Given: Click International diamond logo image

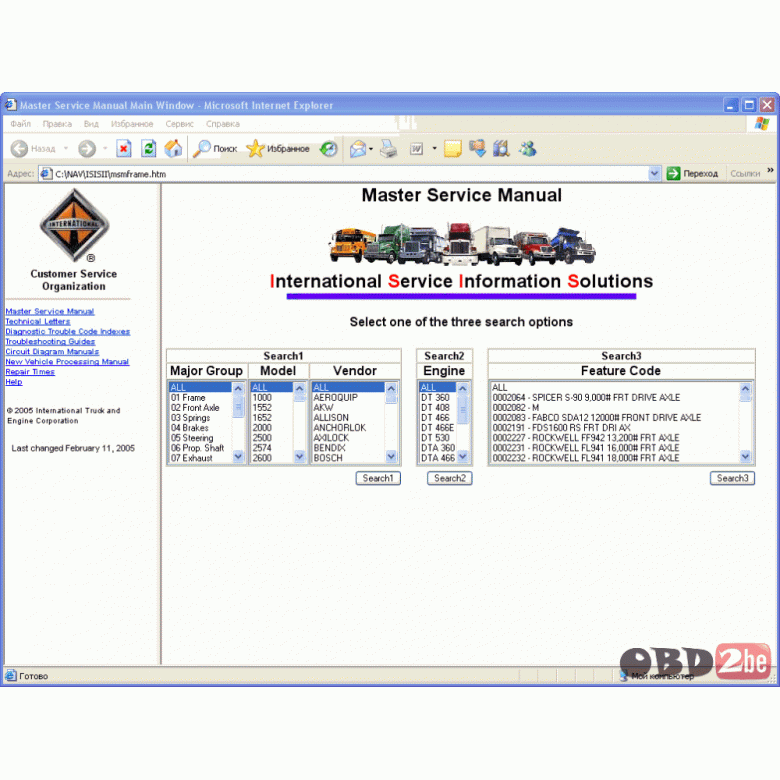Looking at the screenshot, I should tap(74, 225).
